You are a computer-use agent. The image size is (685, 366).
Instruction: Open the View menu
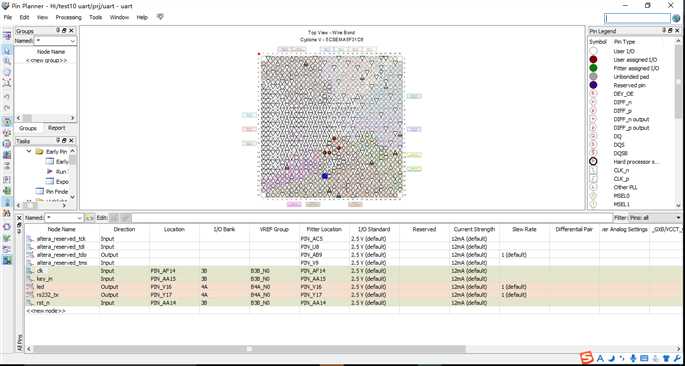42,17
